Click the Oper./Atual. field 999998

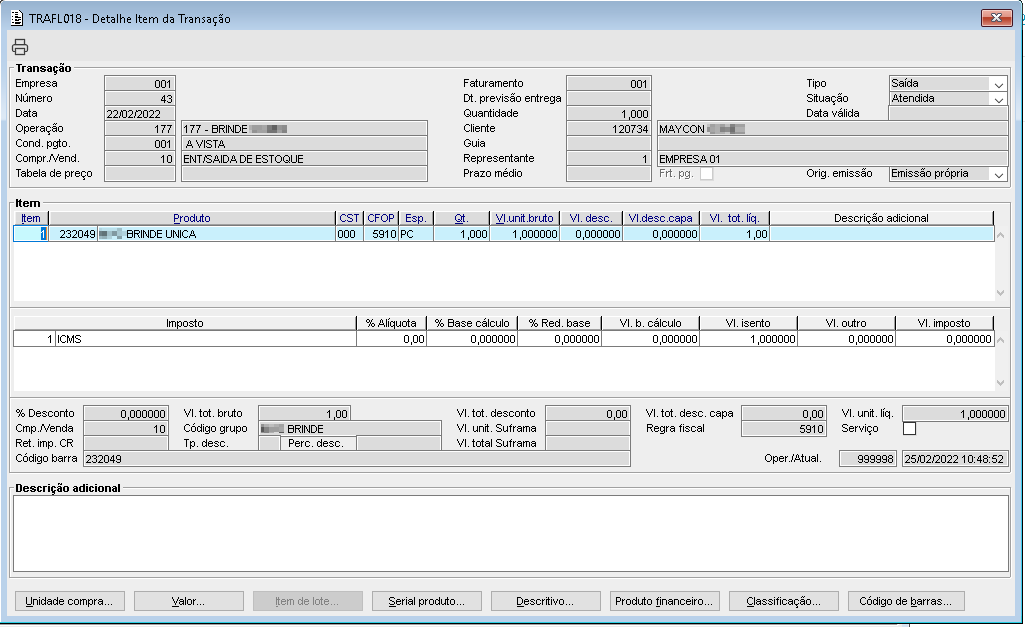868,459
